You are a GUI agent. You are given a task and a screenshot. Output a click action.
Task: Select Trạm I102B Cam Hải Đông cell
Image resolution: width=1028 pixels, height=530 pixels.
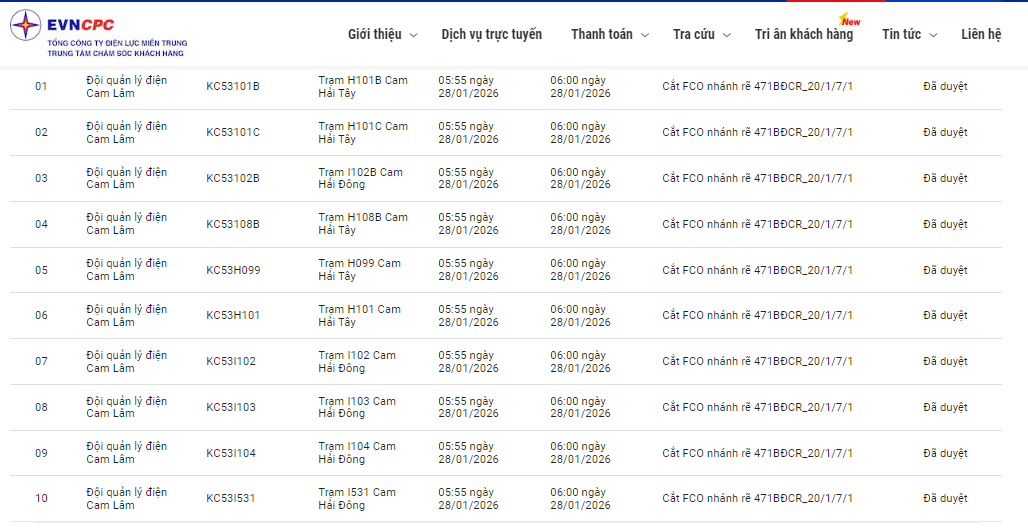(x=361, y=178)
